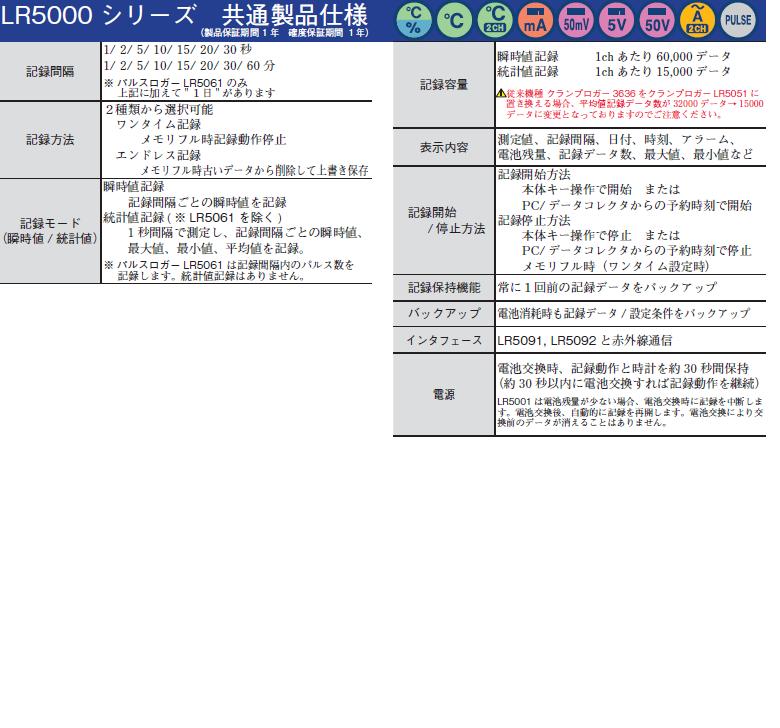Image resolution: width=780 pixels, height=728 pixels.
Task: Select the 記録間隔 row header
Action: click(50, 72)
